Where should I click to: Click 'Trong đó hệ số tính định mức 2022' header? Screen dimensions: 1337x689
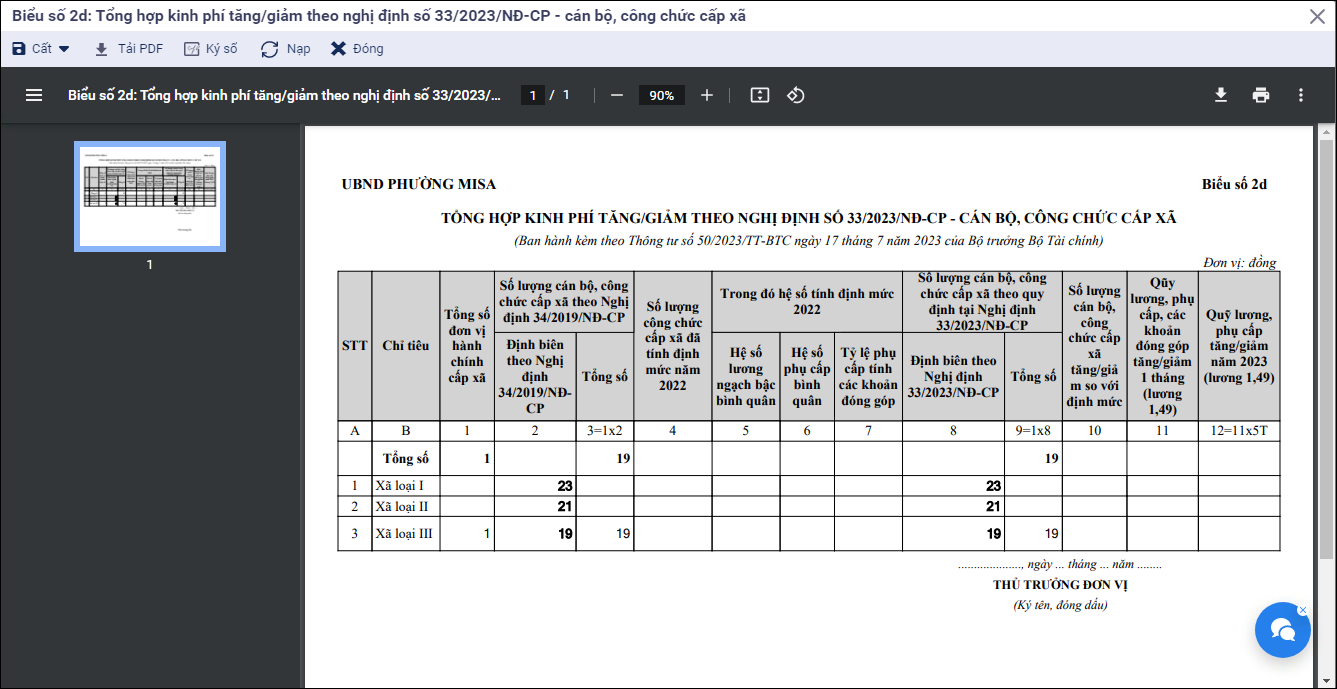(x=806, y=301)
